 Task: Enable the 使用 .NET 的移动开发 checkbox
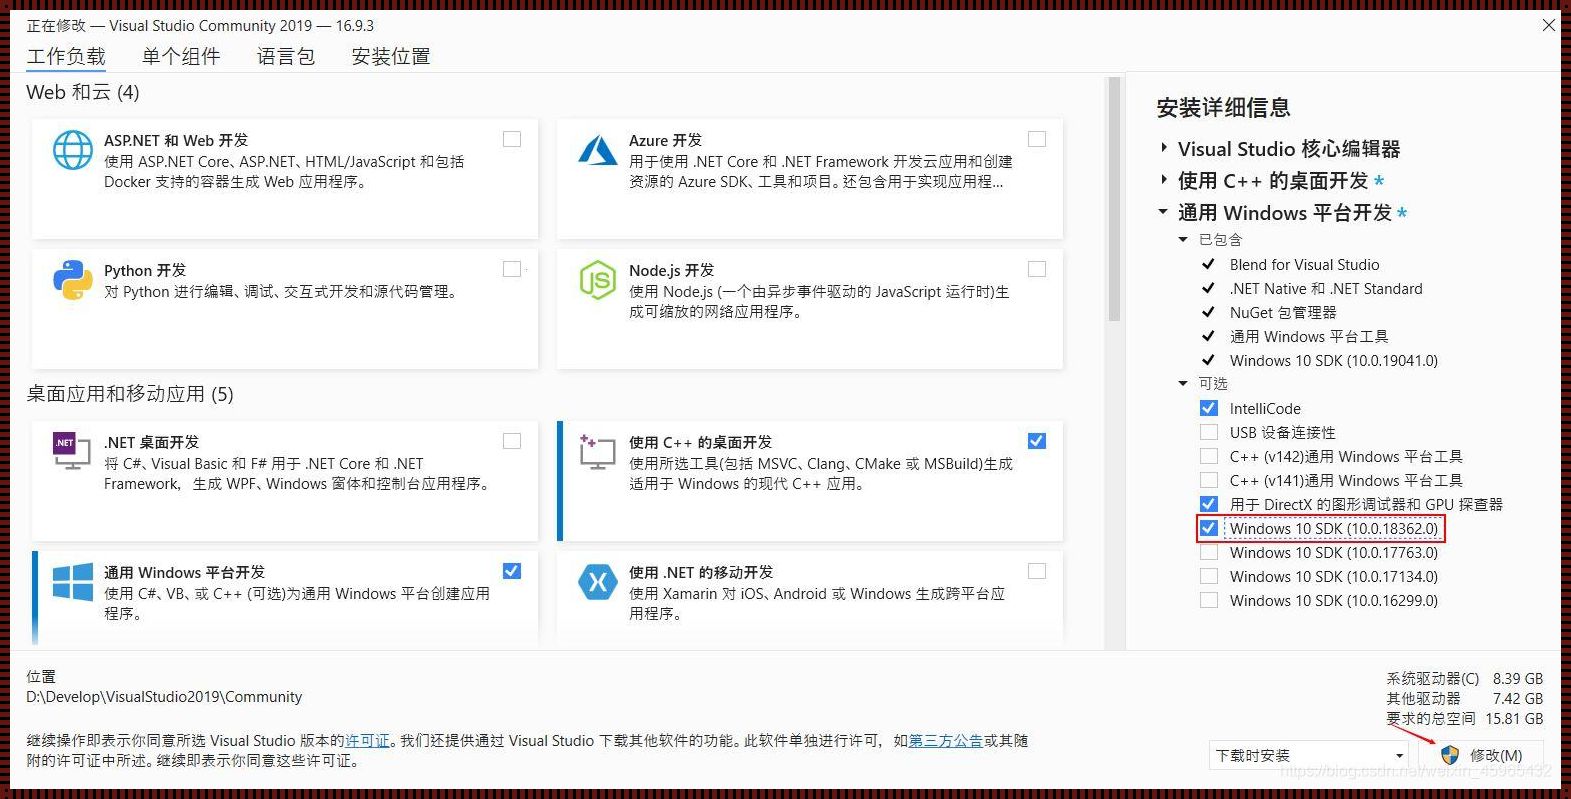1037,571
